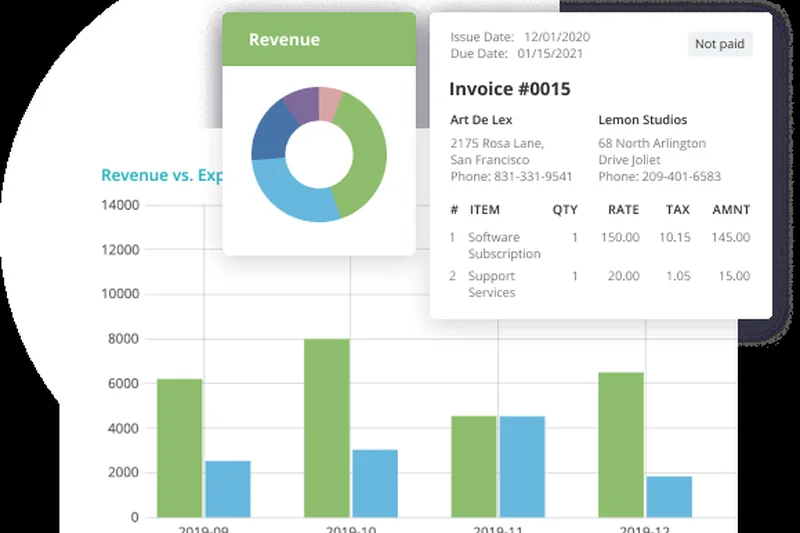The width and height of the screenshot is (800, 533).
Task: Click the Invoice #0015 heading
Action: click(x=509, y=89)
